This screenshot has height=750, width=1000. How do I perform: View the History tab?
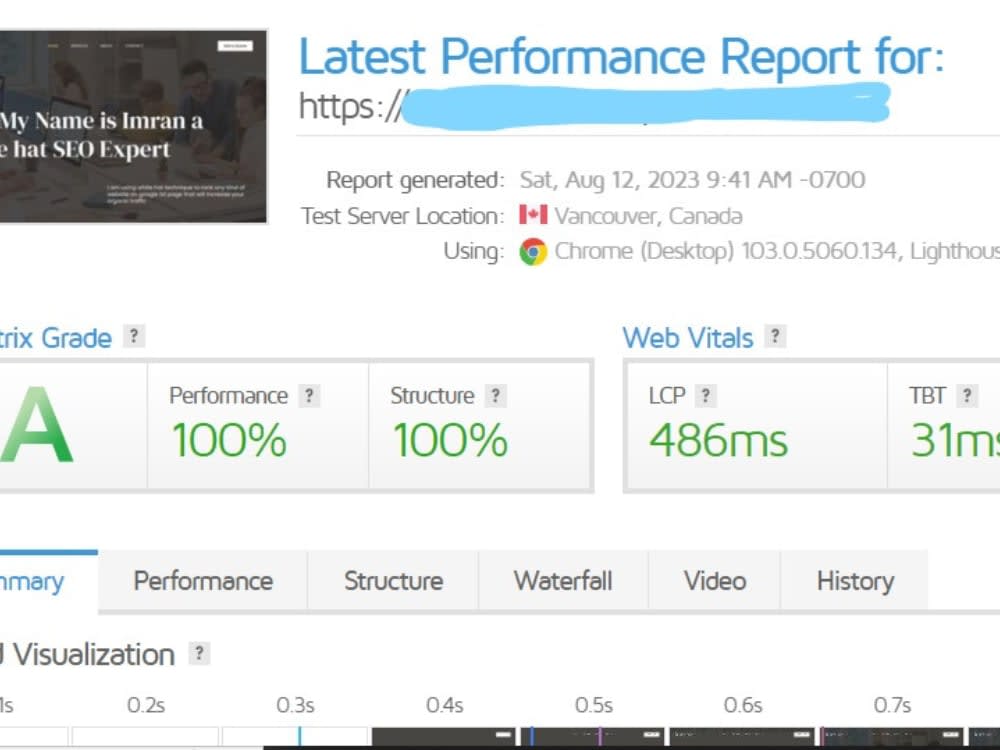pos(855,581)
